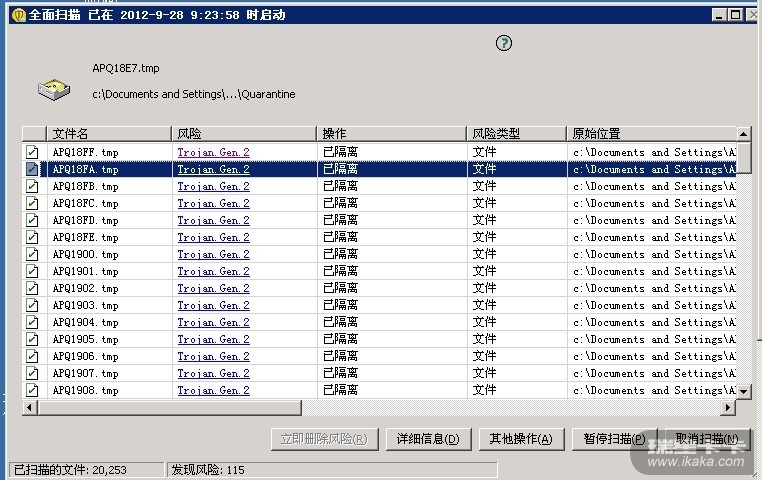
Task: Select APQ18FD.tmp file name
Action: coord(86,221)
